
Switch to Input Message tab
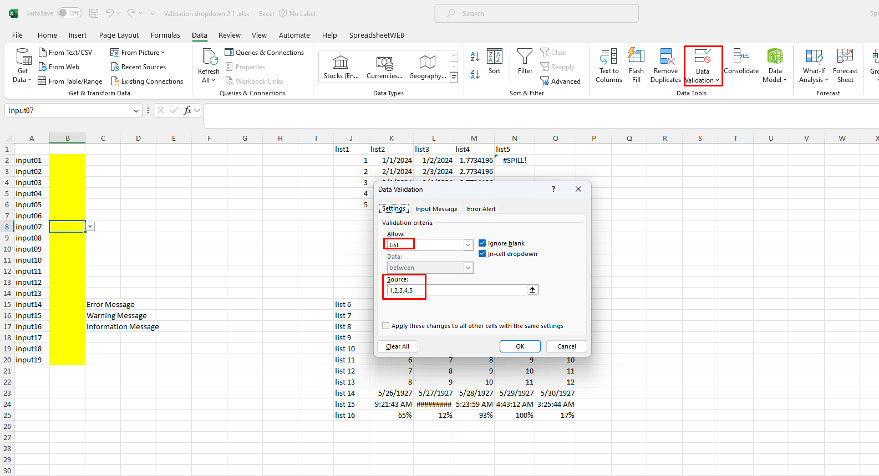point(436,209)
